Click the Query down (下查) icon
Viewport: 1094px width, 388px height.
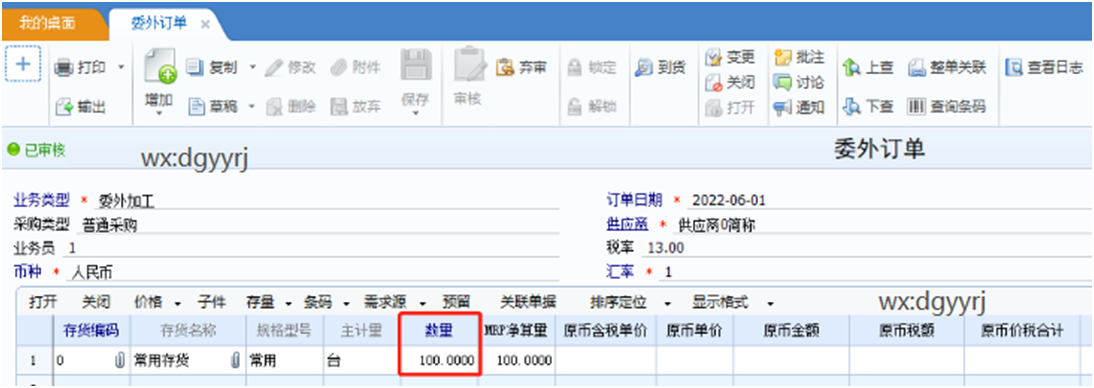tap(851, 107)
